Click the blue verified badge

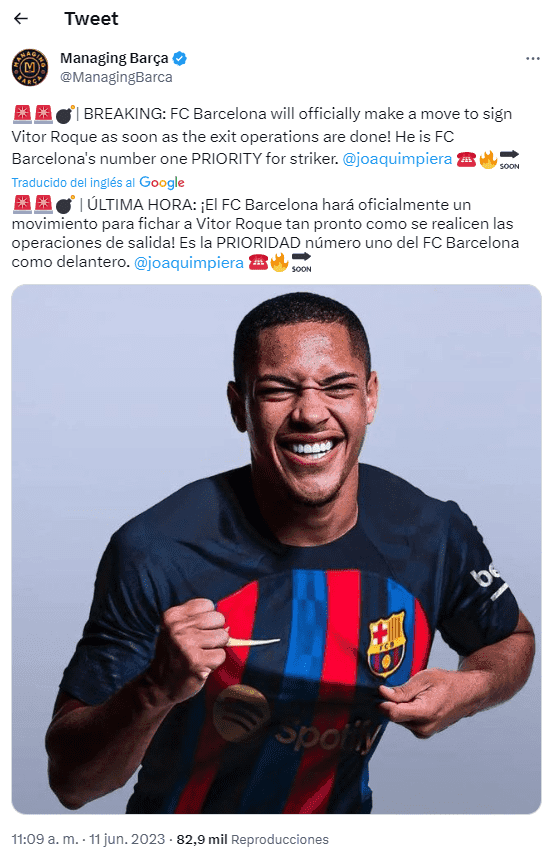pos(180,58)
